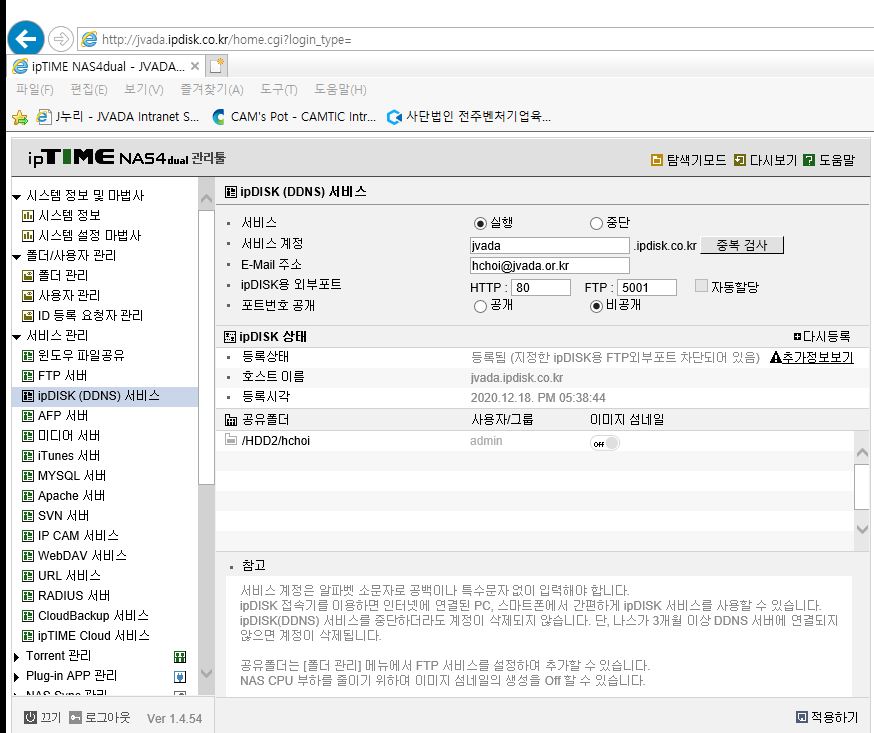This screenshot has height=733, width=874.
Task: Open iTunes 서버 icon
Action: click(x=28, y=456)
